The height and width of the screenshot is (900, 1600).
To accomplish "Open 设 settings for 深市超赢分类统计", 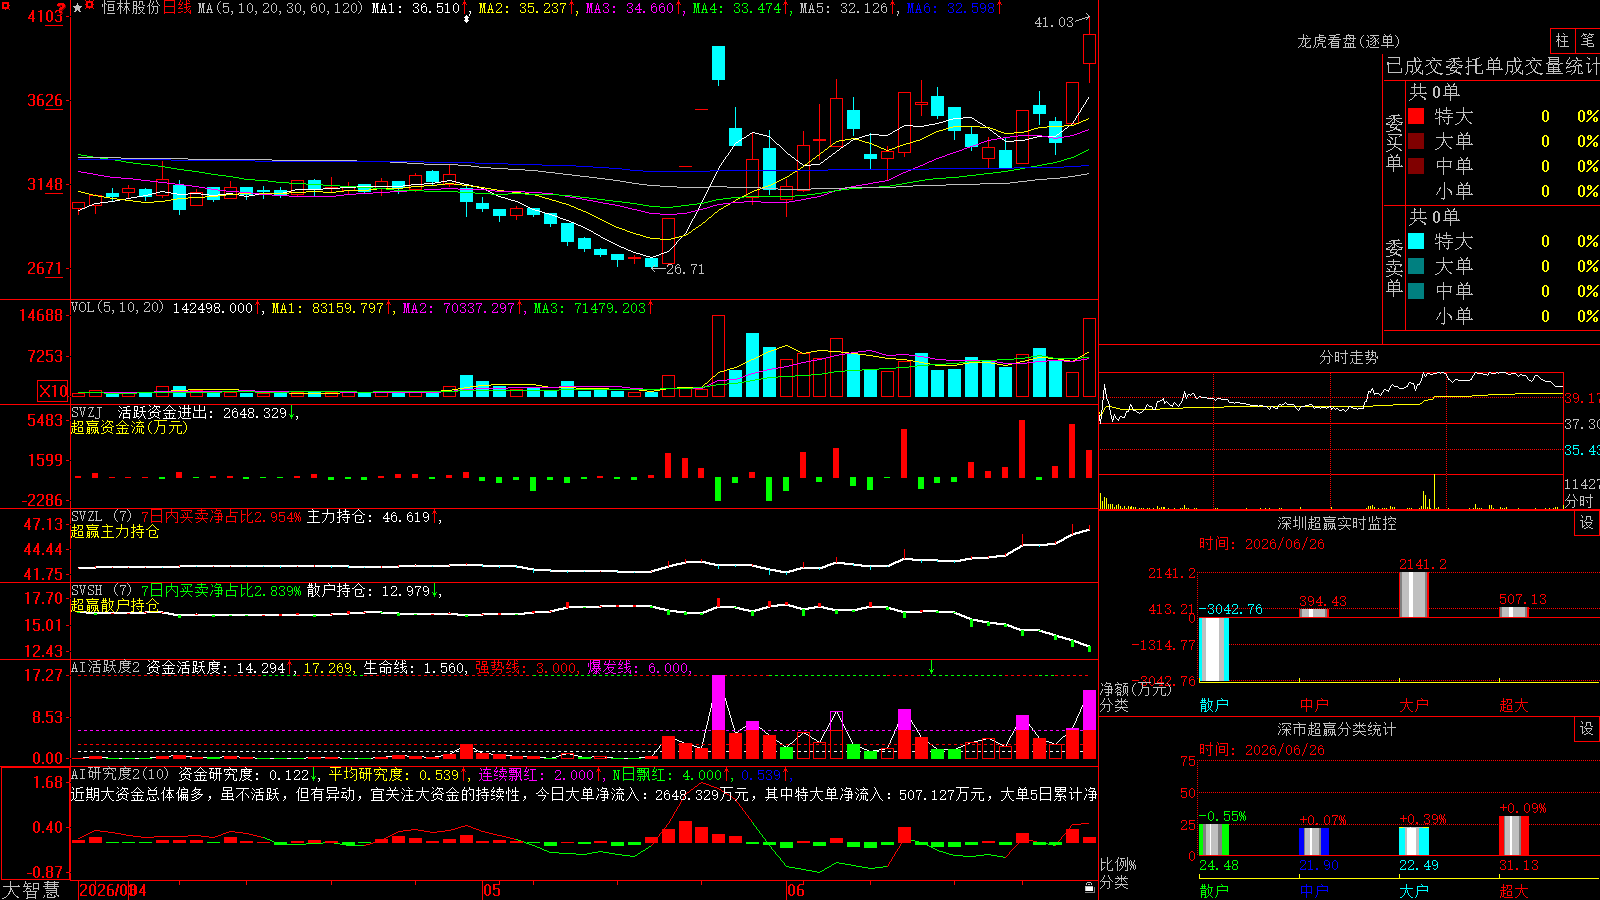I will coord(1587,729).
